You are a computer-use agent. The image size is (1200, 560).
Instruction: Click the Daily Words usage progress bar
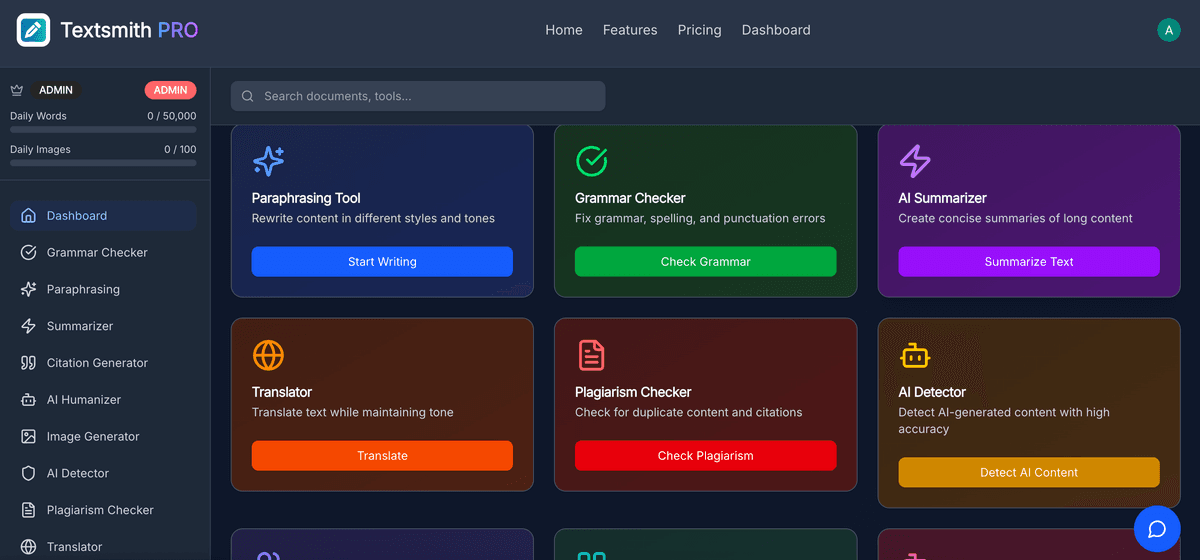[103, 129]
